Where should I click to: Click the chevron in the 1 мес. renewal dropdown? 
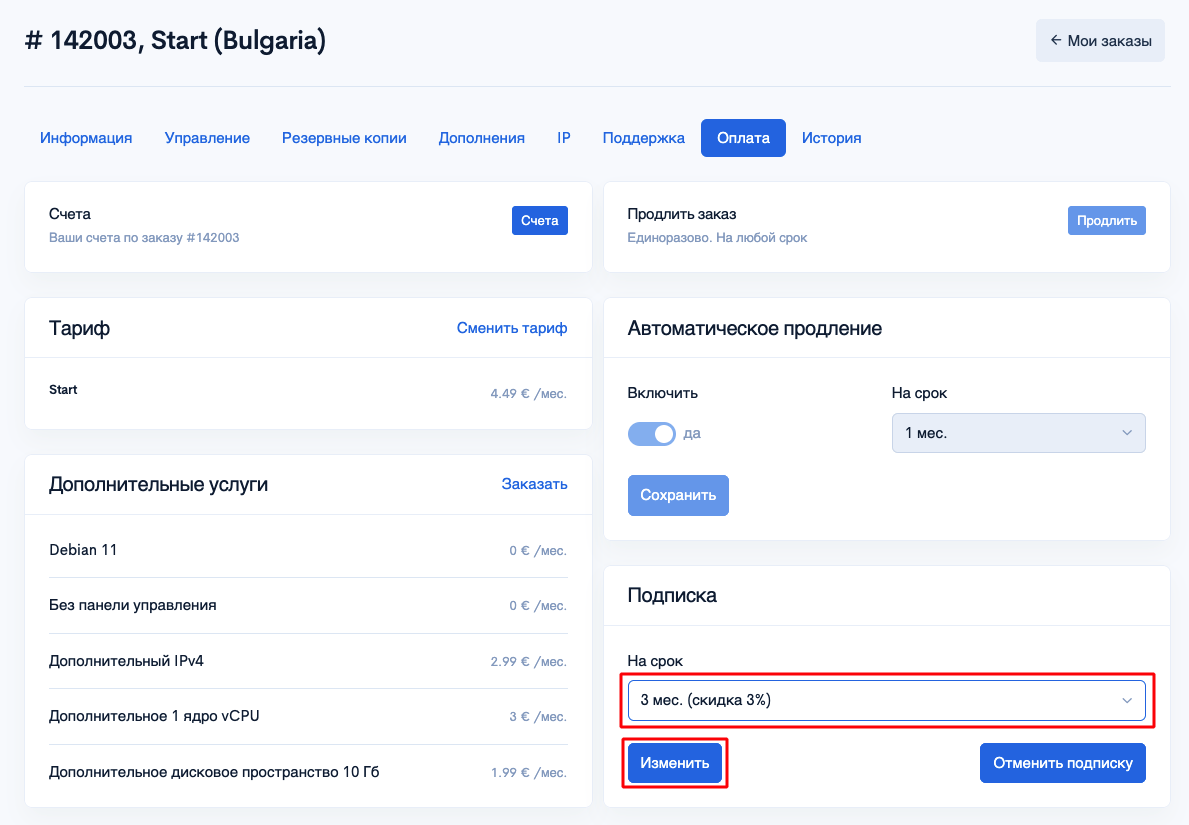coord(1127,433)
